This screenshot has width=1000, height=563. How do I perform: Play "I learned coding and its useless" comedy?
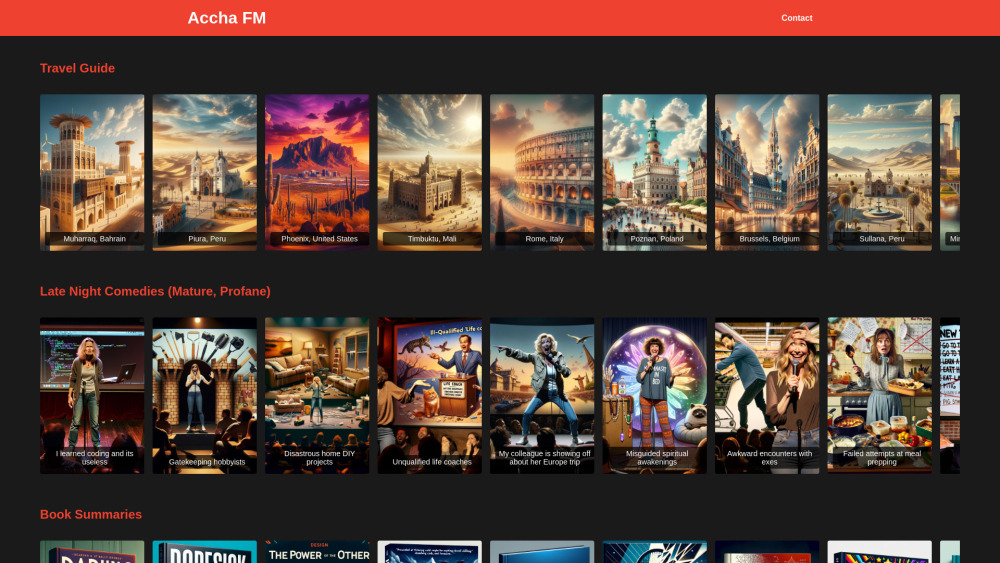[92, 395]
